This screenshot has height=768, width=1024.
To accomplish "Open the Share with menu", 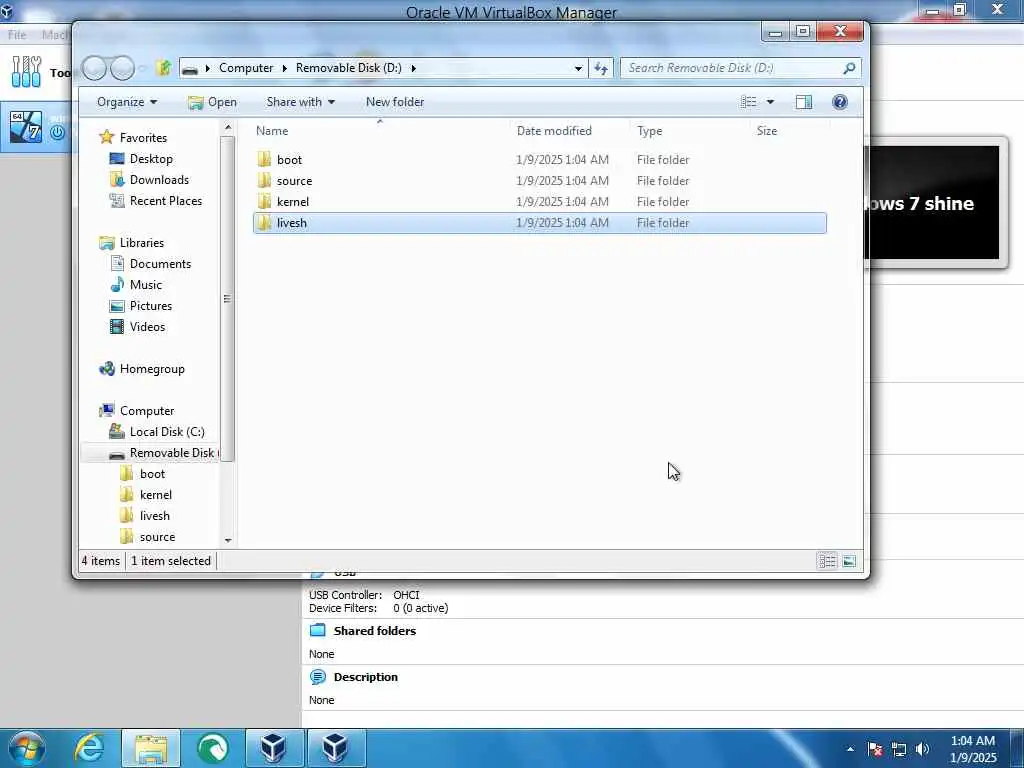I will click(300, 102).
